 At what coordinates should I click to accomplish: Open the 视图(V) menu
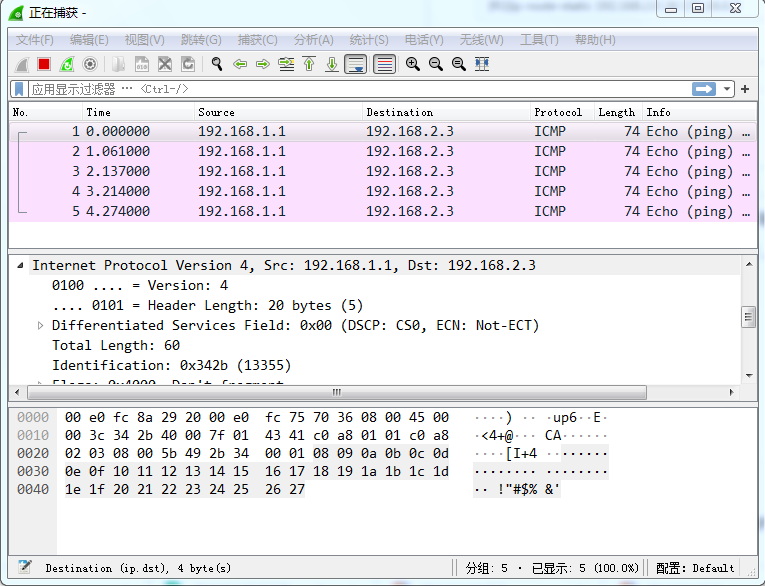(144, 40)
